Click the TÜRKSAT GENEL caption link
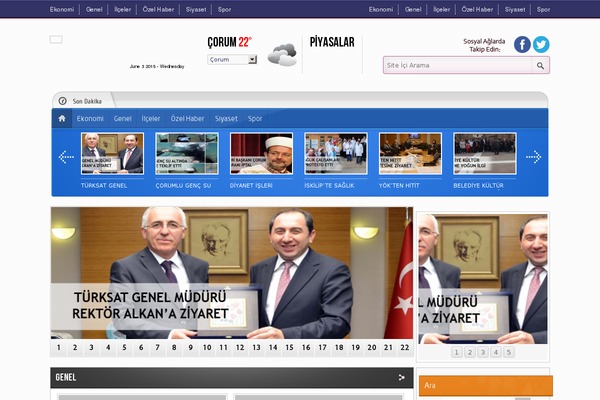 pos(104,185)
